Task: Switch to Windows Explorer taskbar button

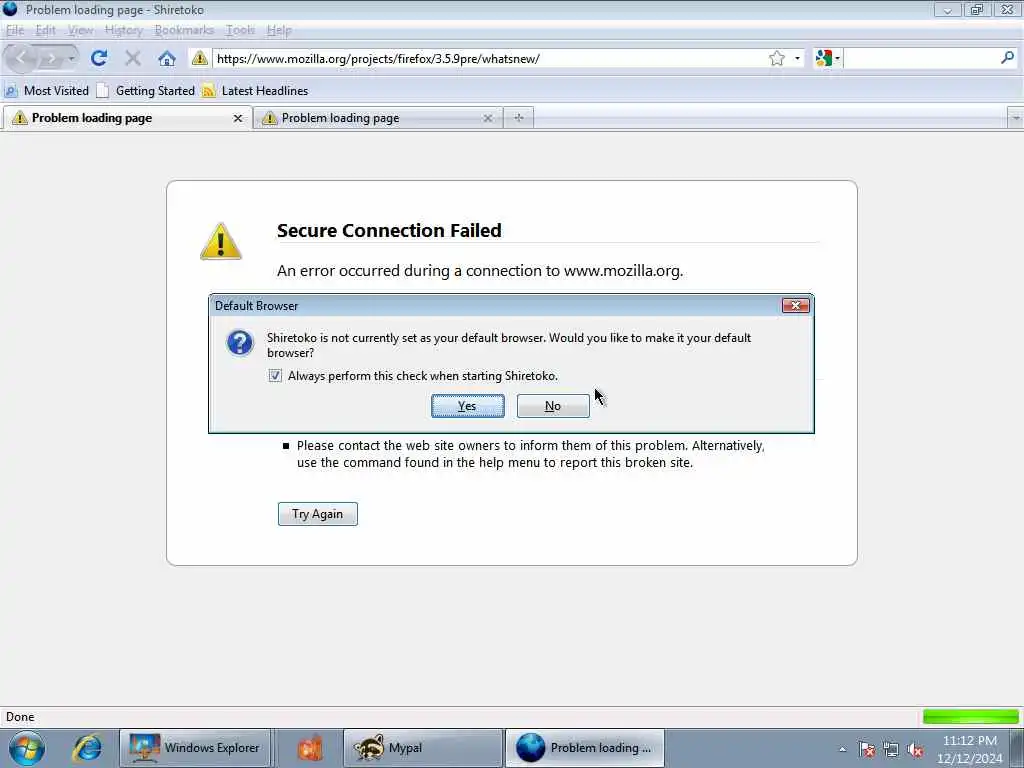Action: [195, 748]
